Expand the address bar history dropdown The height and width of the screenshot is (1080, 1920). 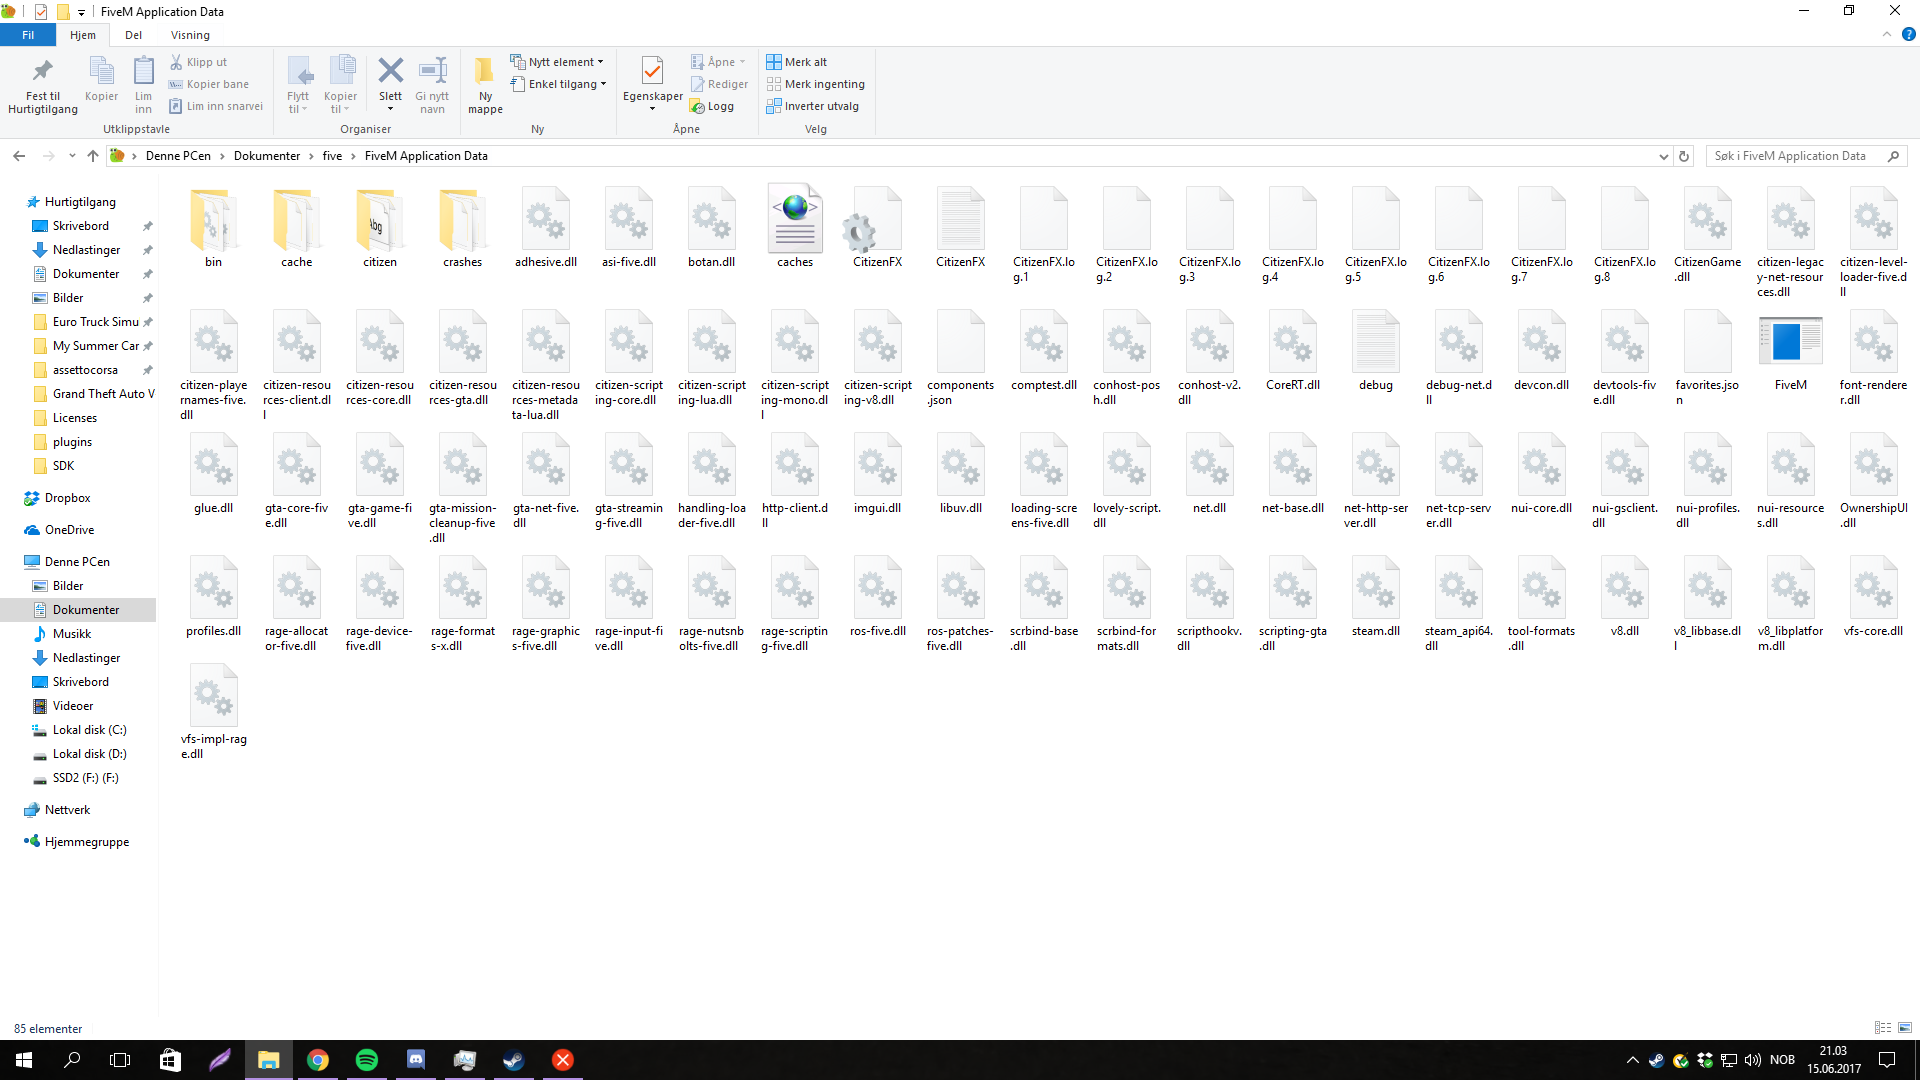tap(1663, 156)
